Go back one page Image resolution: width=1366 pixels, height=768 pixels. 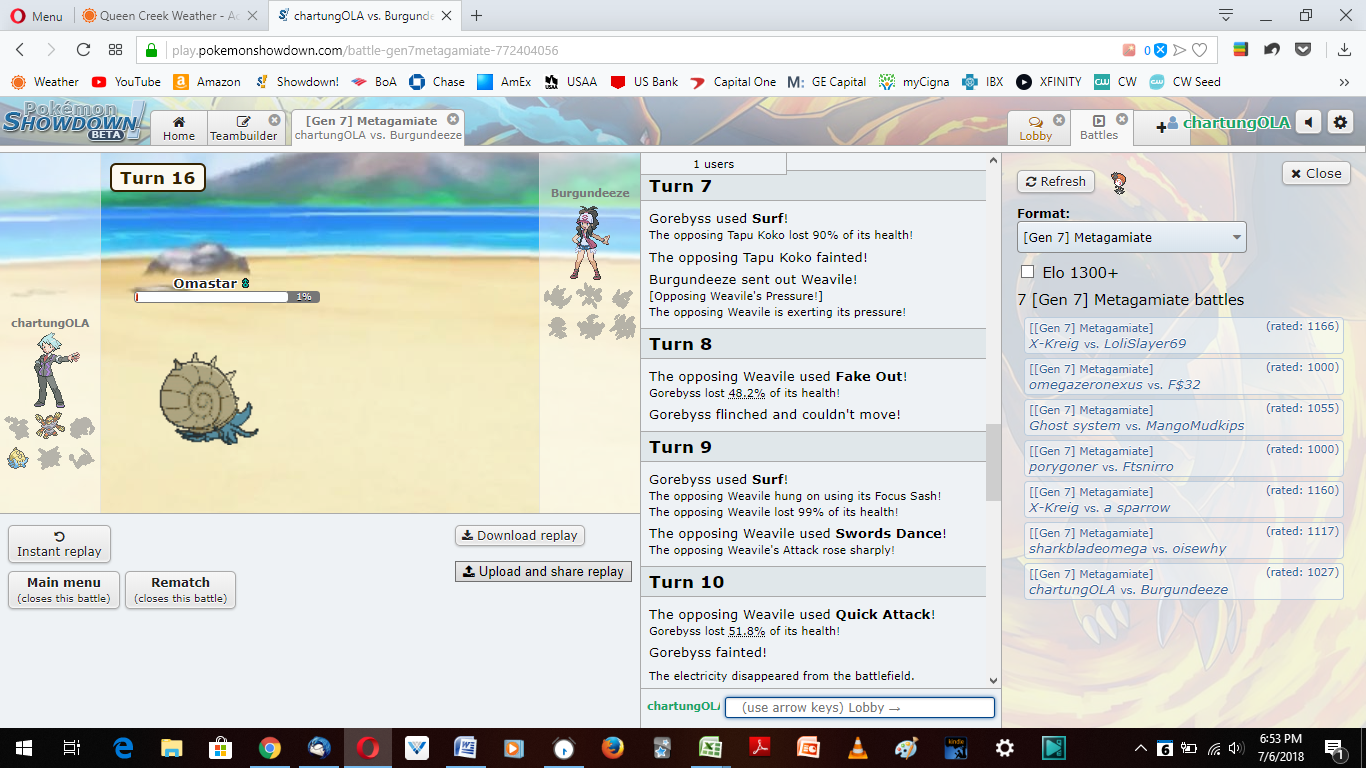(x=20, y=50)
